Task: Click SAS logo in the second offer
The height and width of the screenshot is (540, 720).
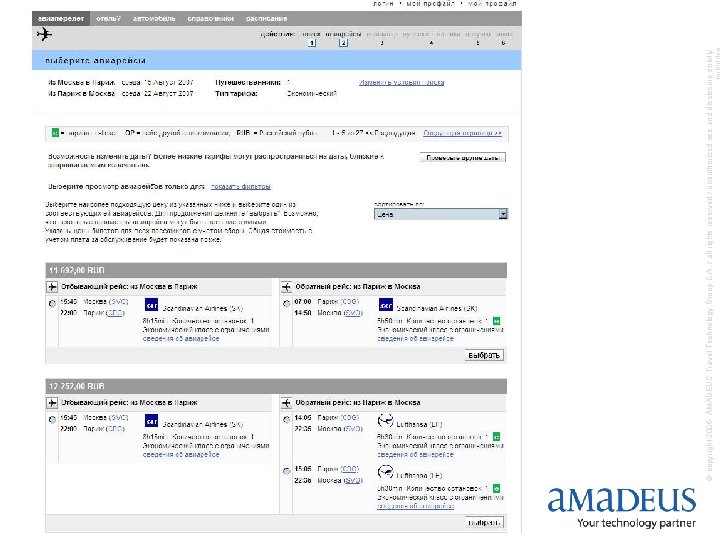Action: (x=151, y=421)
